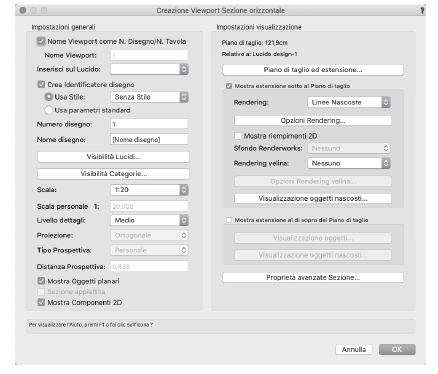The height and width of the screenshot is (374, 438).
Task: Click the Nome disegno input field
Action: (x=149, y=139)
